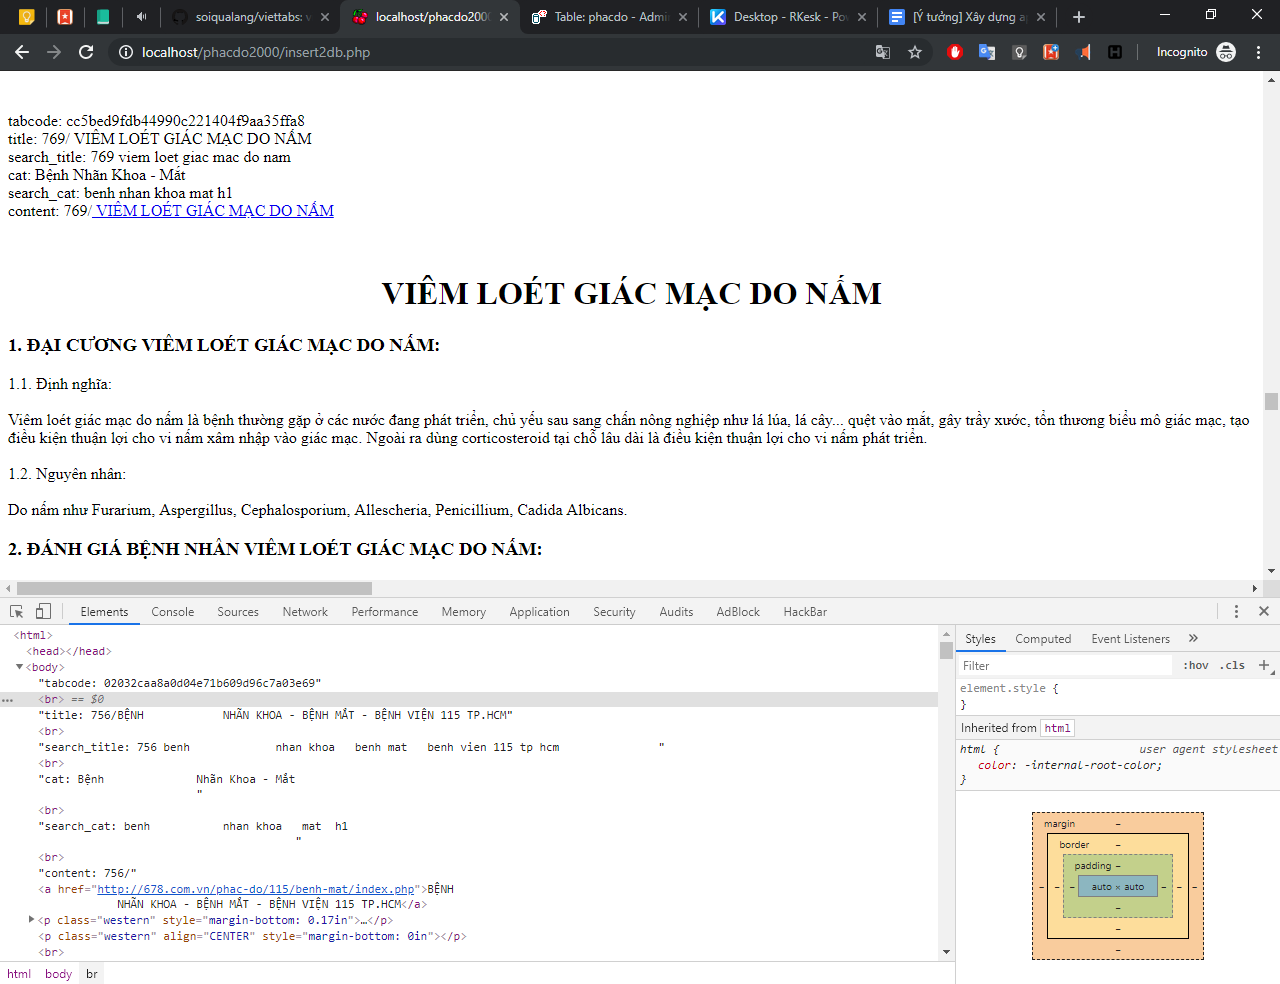The image size is (1280, 984).
Task: Open the red AdBlock hand extension
Action: (955, 52)
